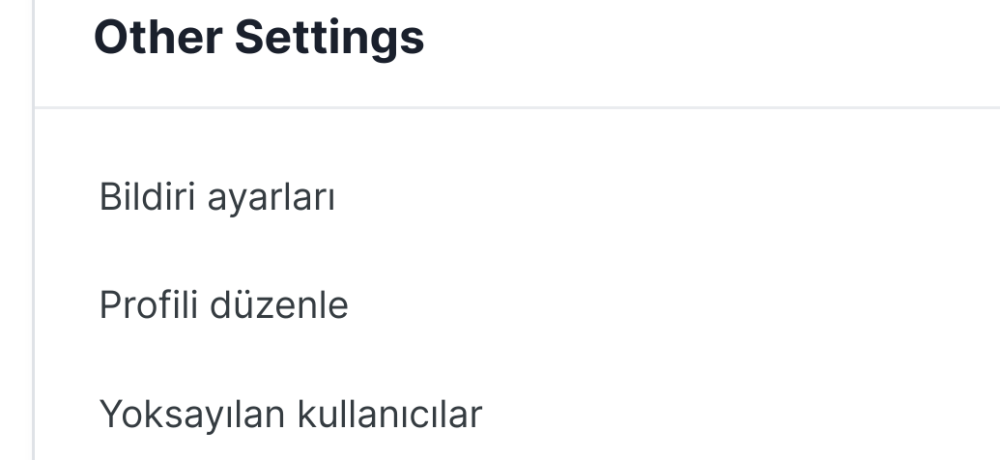Click the word "düzenle" in the settings list

[279, 305]
